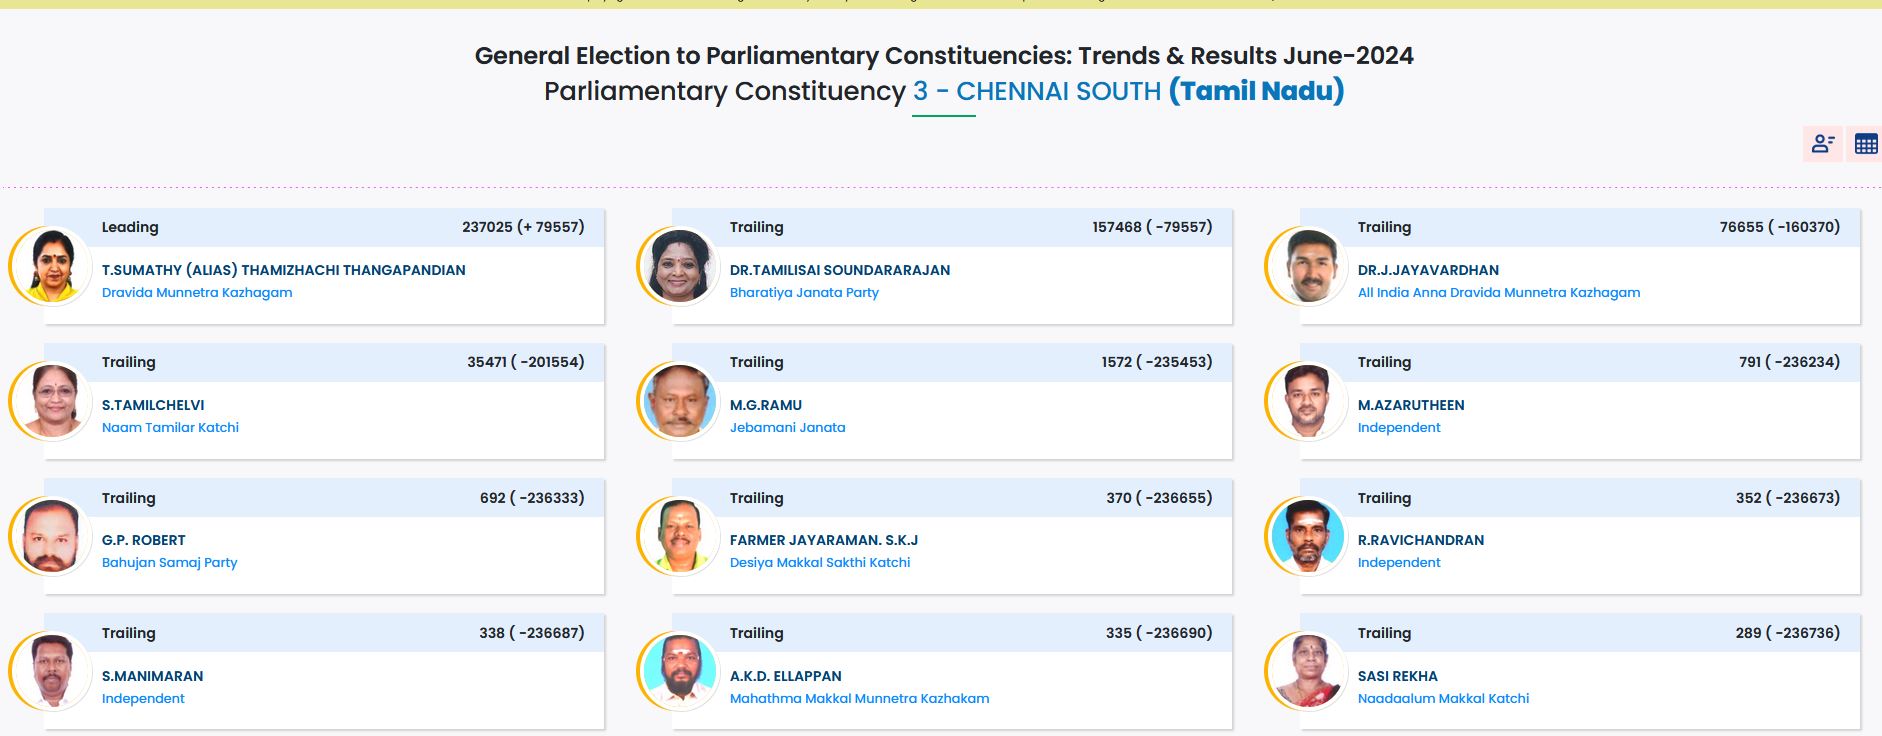The height and width of the screenshot is (736, 1882).
Task: Open the Bharatiya Janata Party link
Action: [805, 292]
